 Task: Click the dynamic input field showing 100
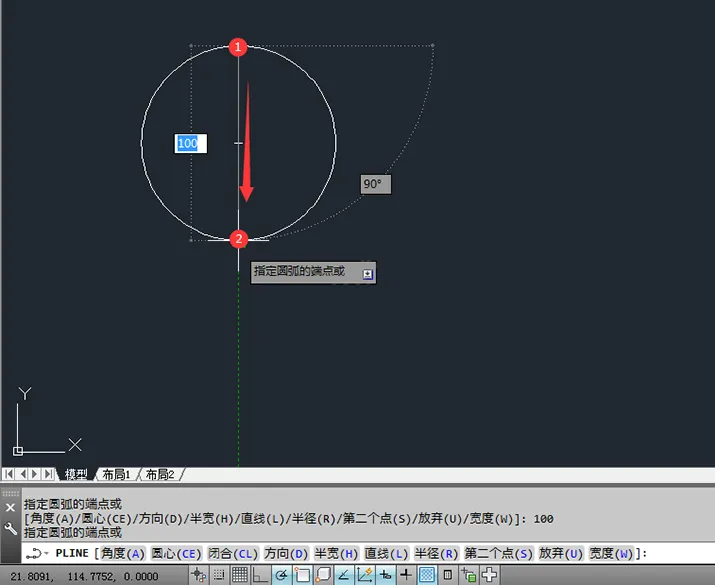click(191, 144)
